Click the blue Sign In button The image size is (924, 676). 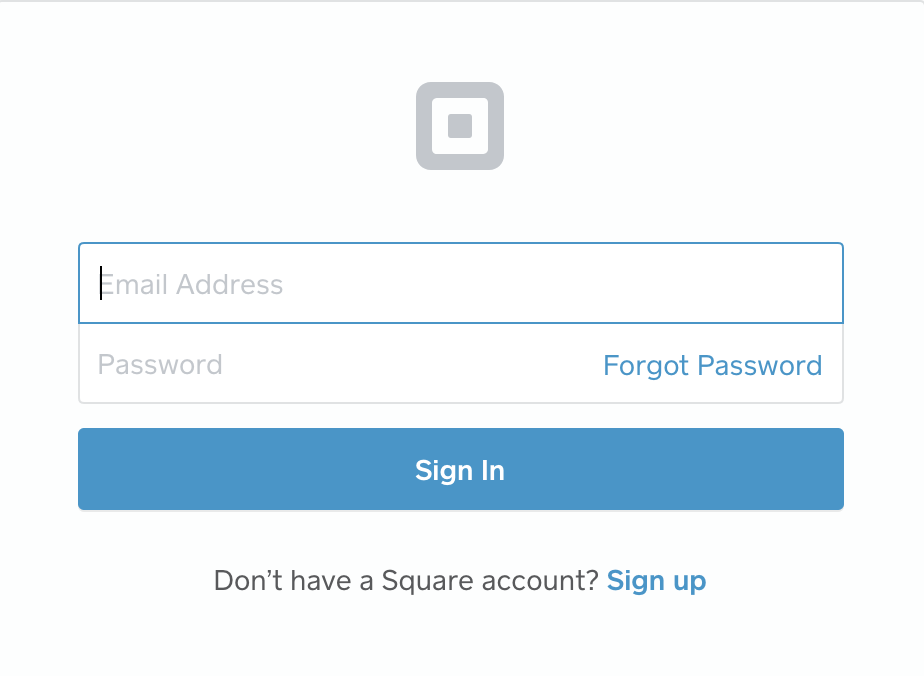pos(461,469)
